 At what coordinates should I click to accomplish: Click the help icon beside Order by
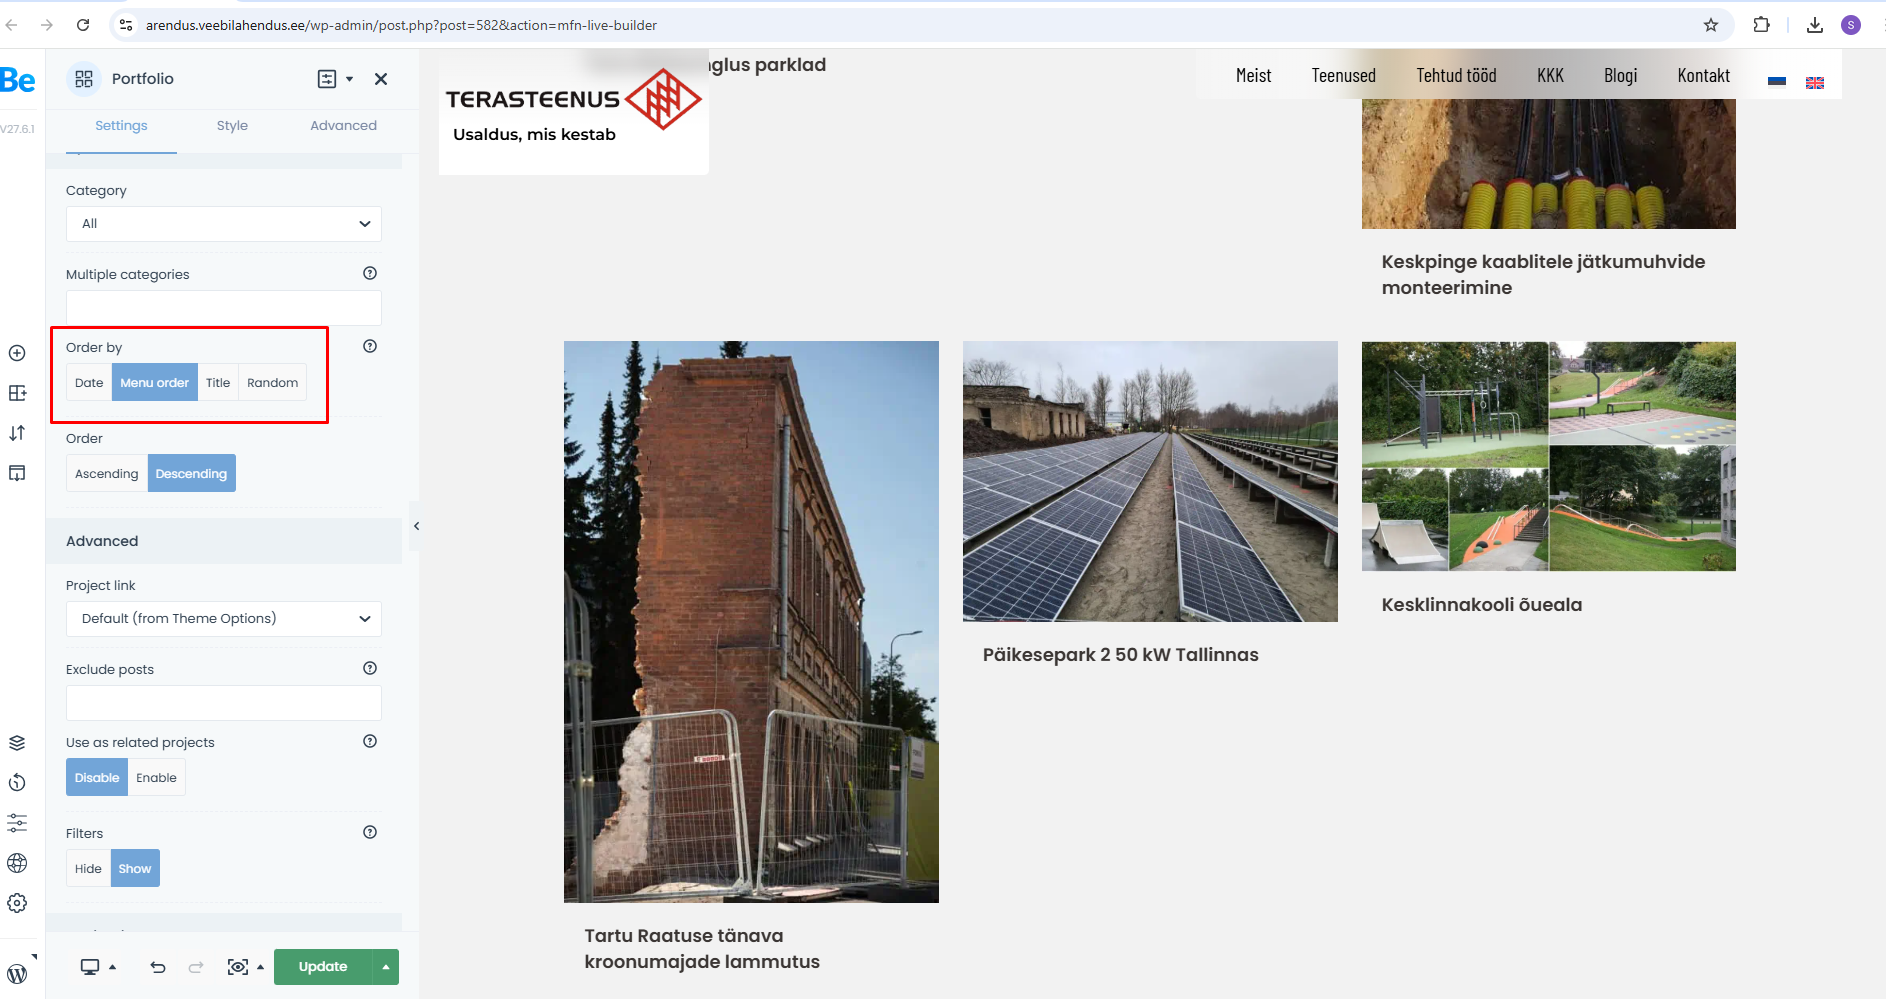[x=370, y=346]
